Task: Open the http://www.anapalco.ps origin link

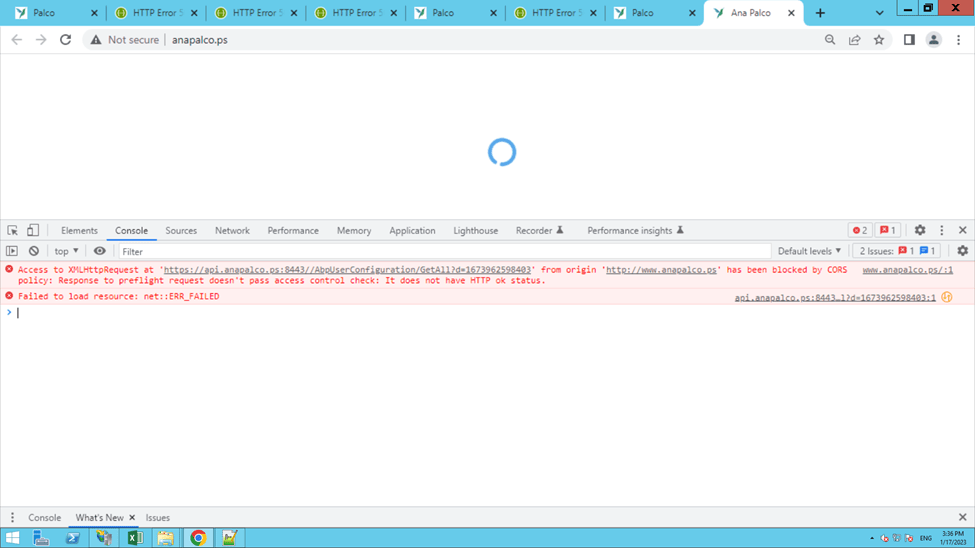Action: [x=661, y=270]
